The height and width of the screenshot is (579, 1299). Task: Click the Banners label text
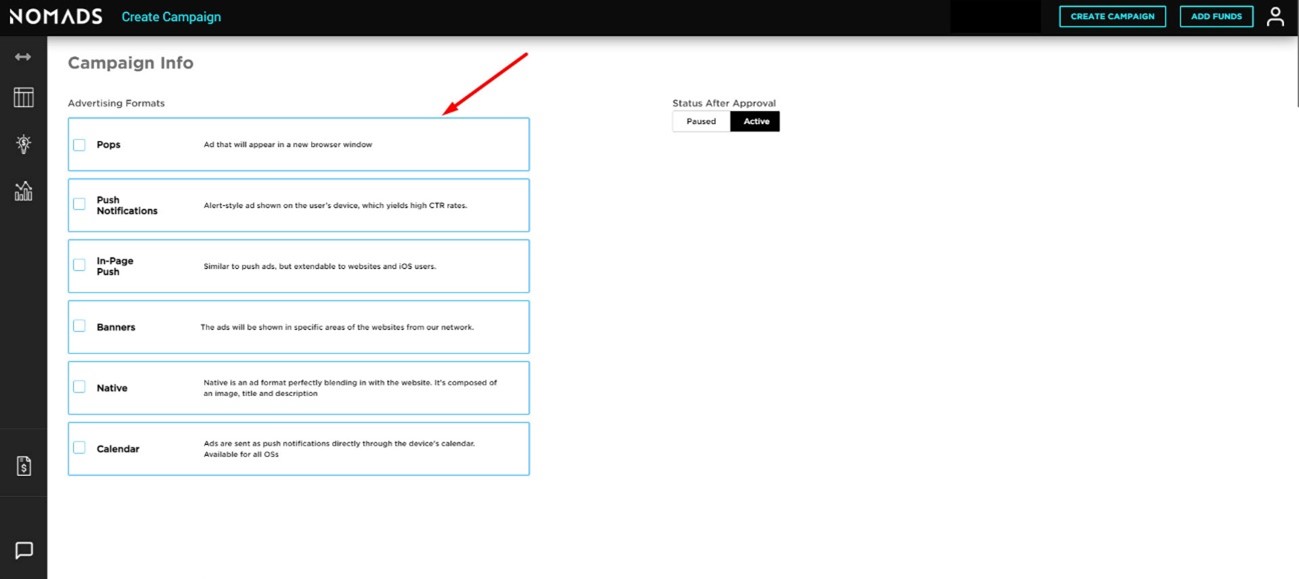click(x=116, y=327)
